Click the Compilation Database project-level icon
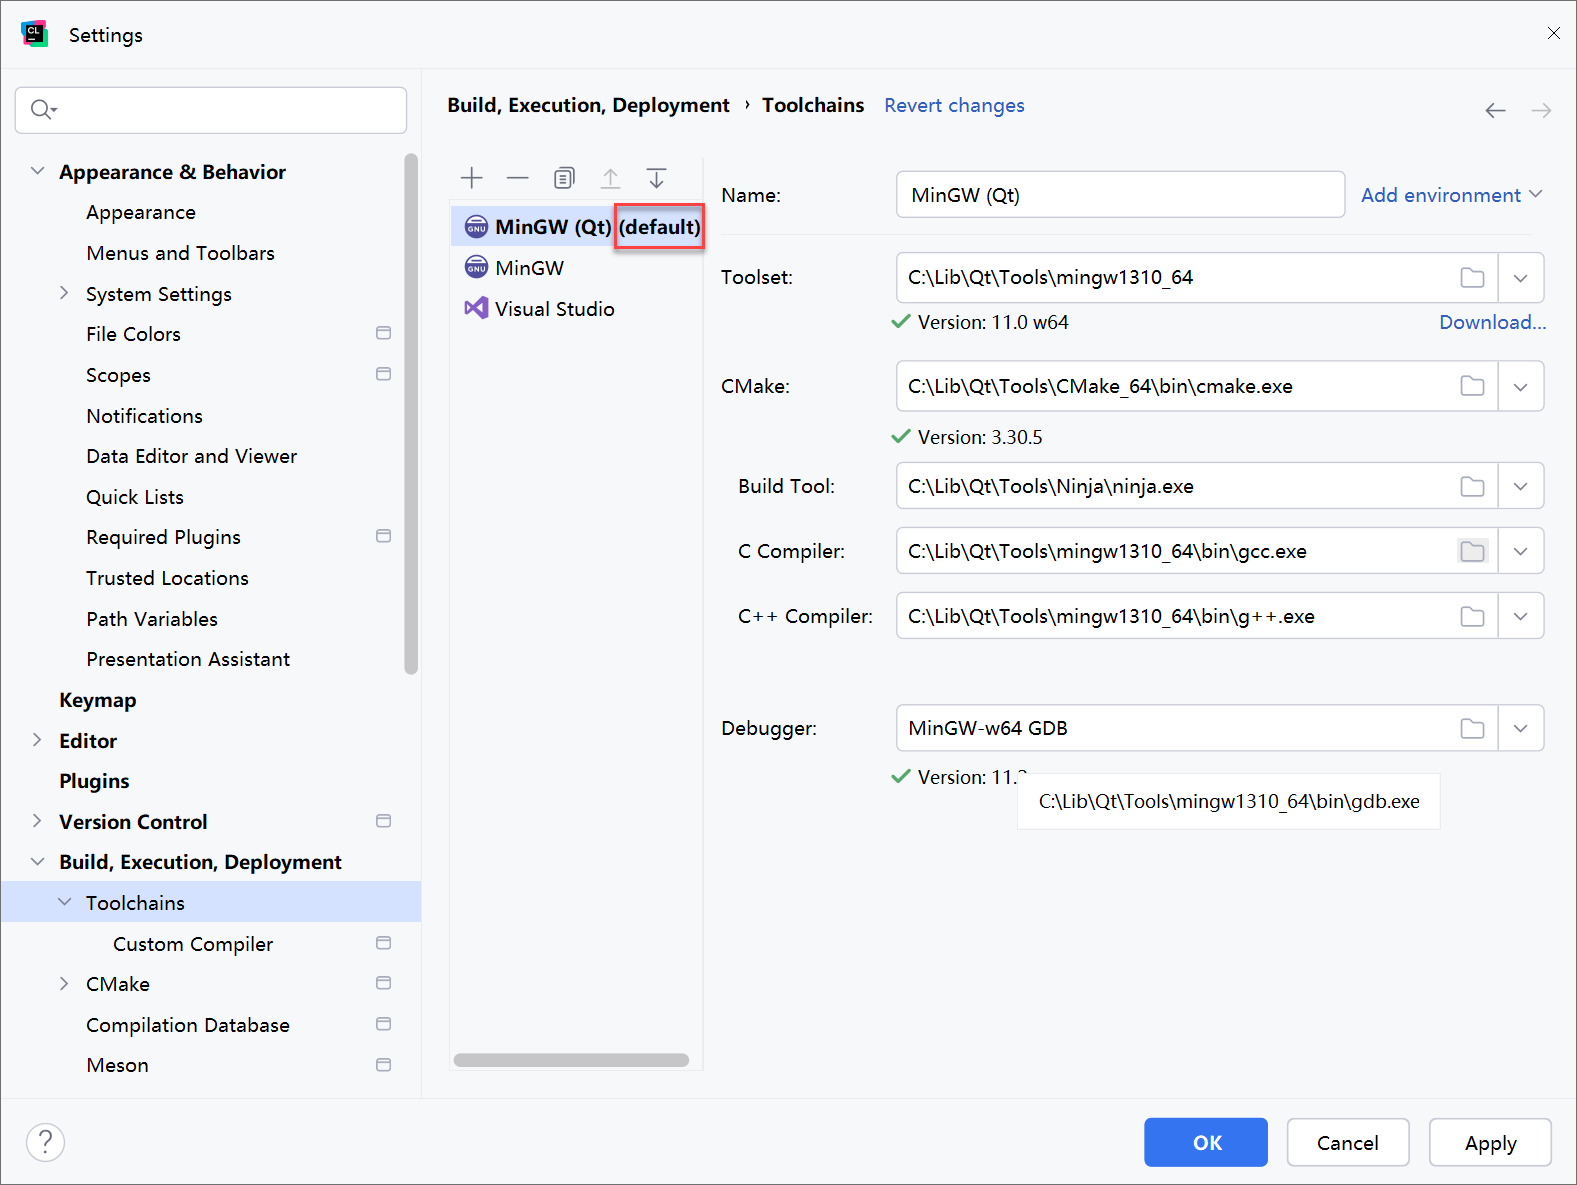Viewport: 1577px width, 1185px height. (383, 1024)
